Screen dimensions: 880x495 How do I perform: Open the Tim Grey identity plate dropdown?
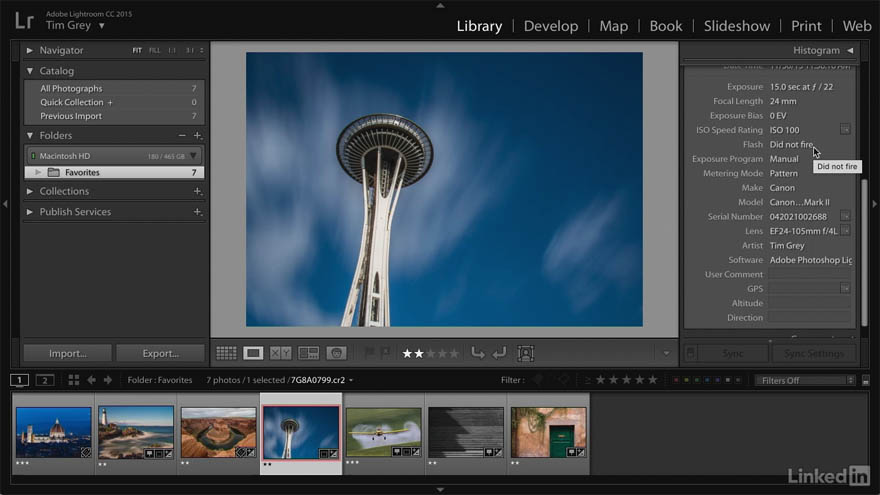(102, 26)
